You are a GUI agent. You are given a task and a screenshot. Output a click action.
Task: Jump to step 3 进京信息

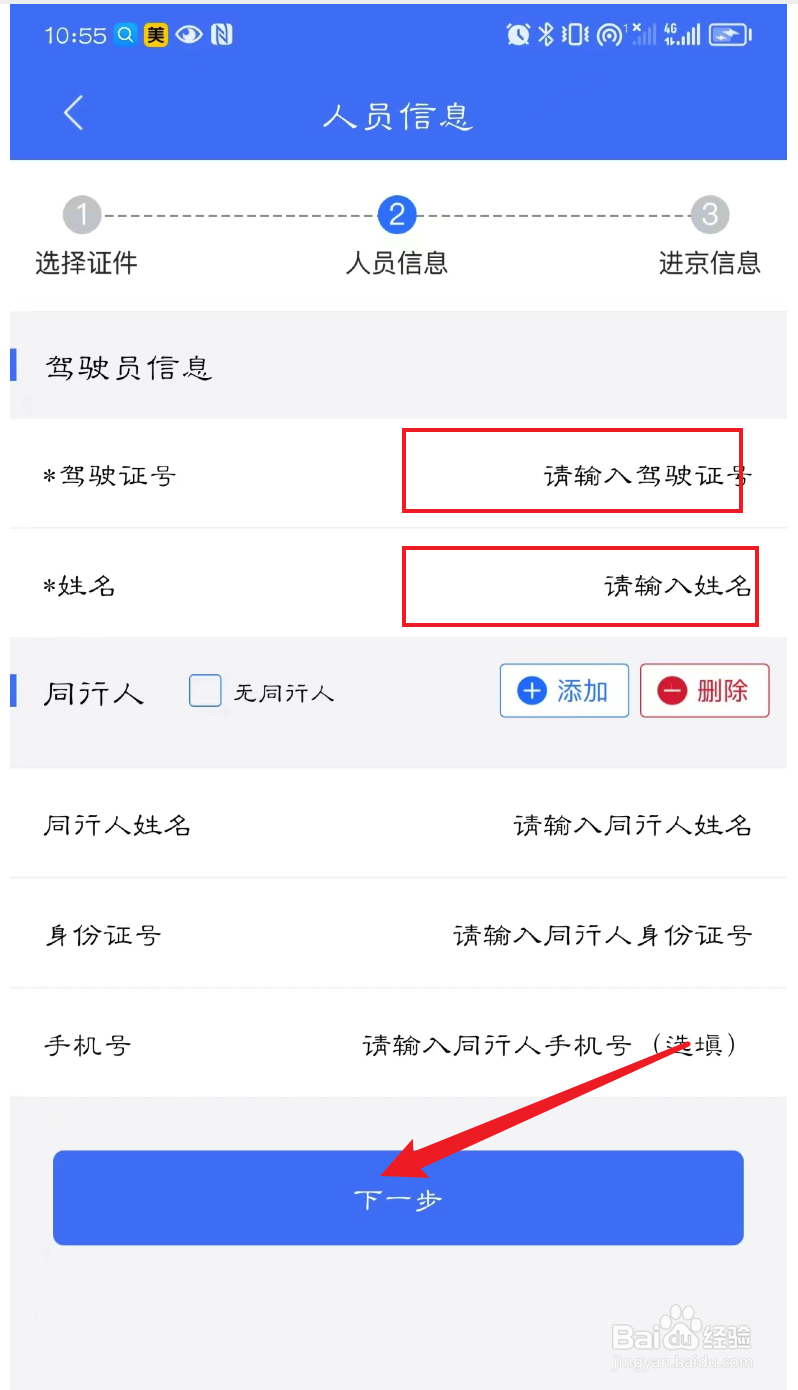710,214
